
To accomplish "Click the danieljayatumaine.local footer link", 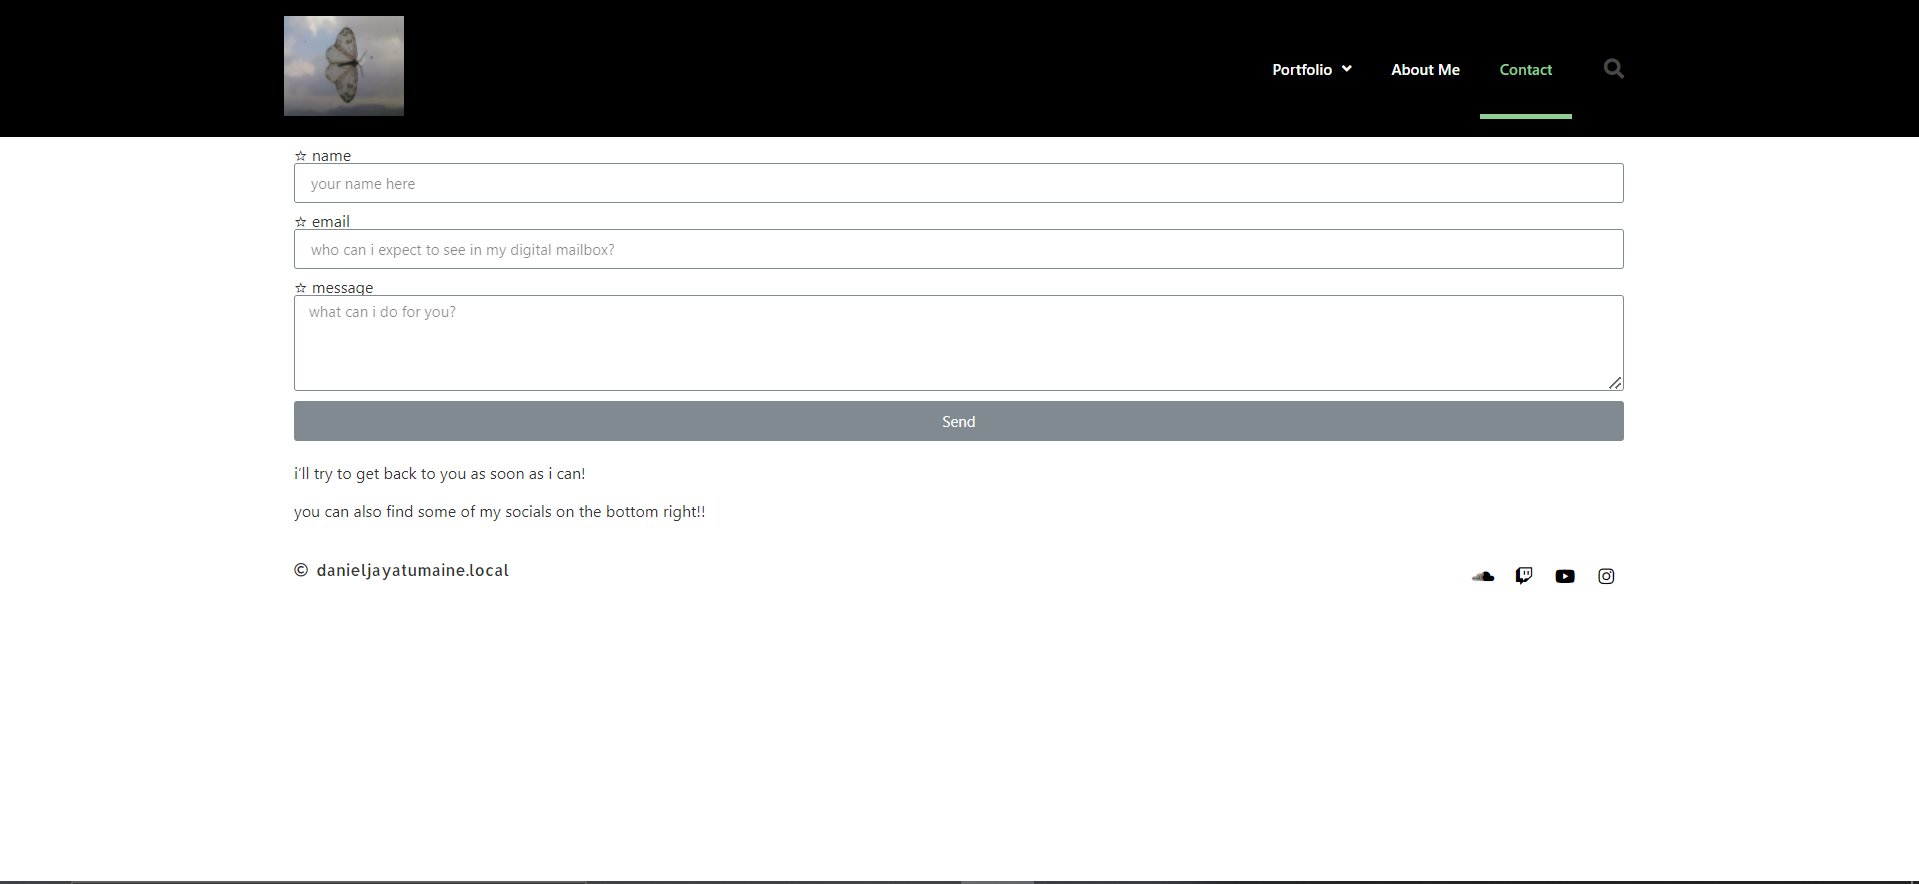I will tap(412, 570).
